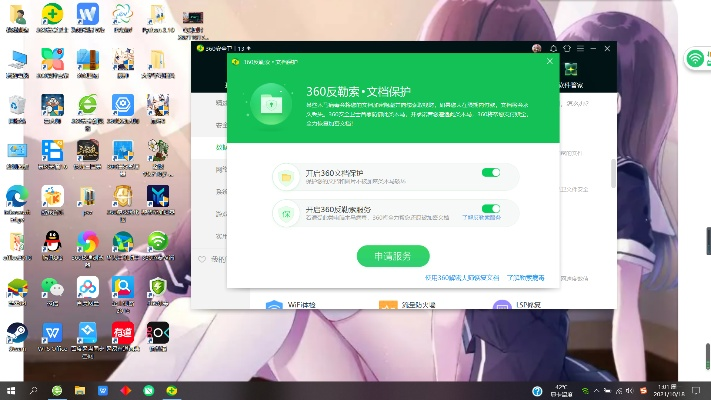
Task: Open Microsoft Edge desktop shortcut
Action: (17, 196)
